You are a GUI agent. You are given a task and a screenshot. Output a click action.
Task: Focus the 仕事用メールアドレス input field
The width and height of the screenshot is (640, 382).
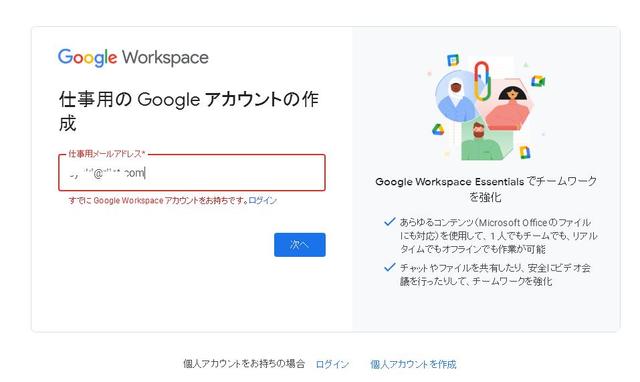[x=192, y=173]
